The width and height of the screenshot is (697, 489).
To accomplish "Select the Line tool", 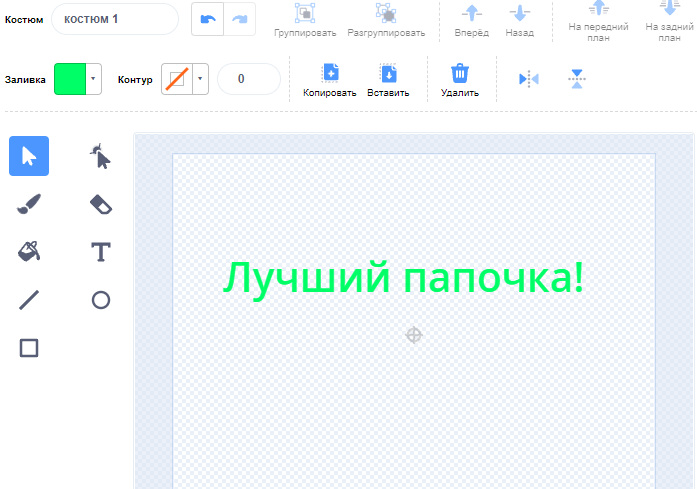I will [29, 299].
